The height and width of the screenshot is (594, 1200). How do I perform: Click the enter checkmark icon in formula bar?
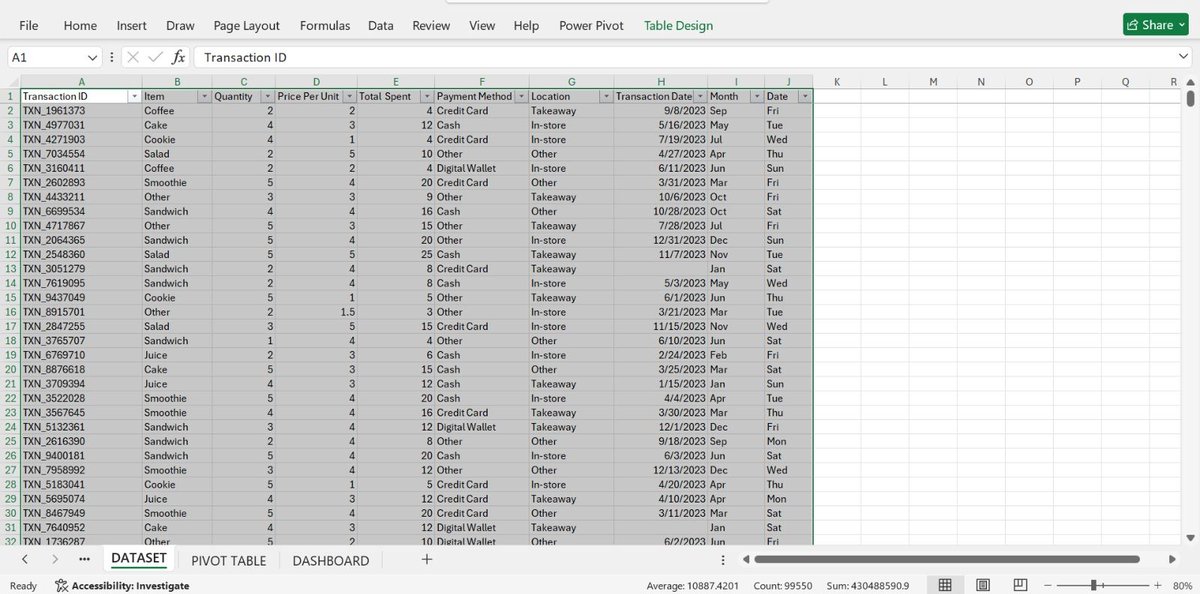[x=155, y=58]
